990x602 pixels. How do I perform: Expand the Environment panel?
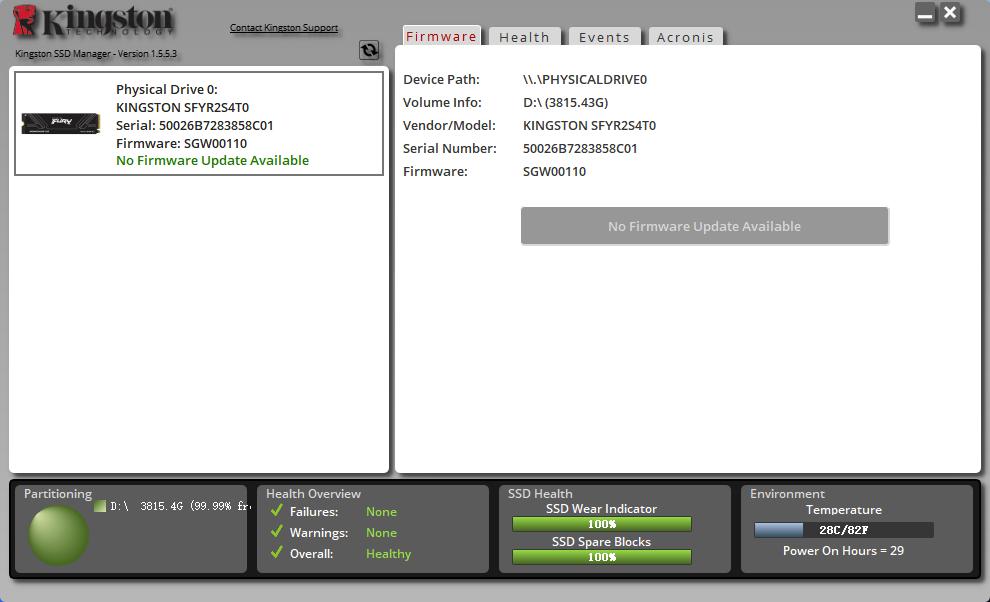(786, 493)
